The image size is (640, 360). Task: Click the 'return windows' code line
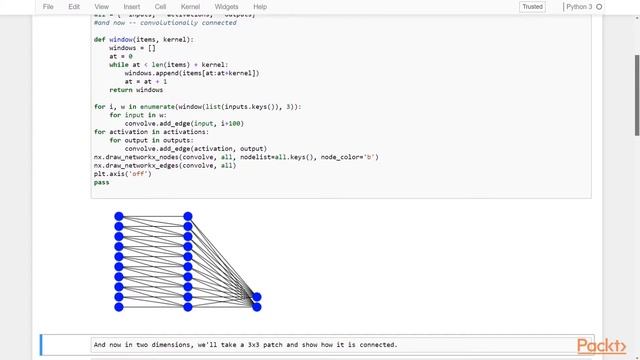point(136,90)
